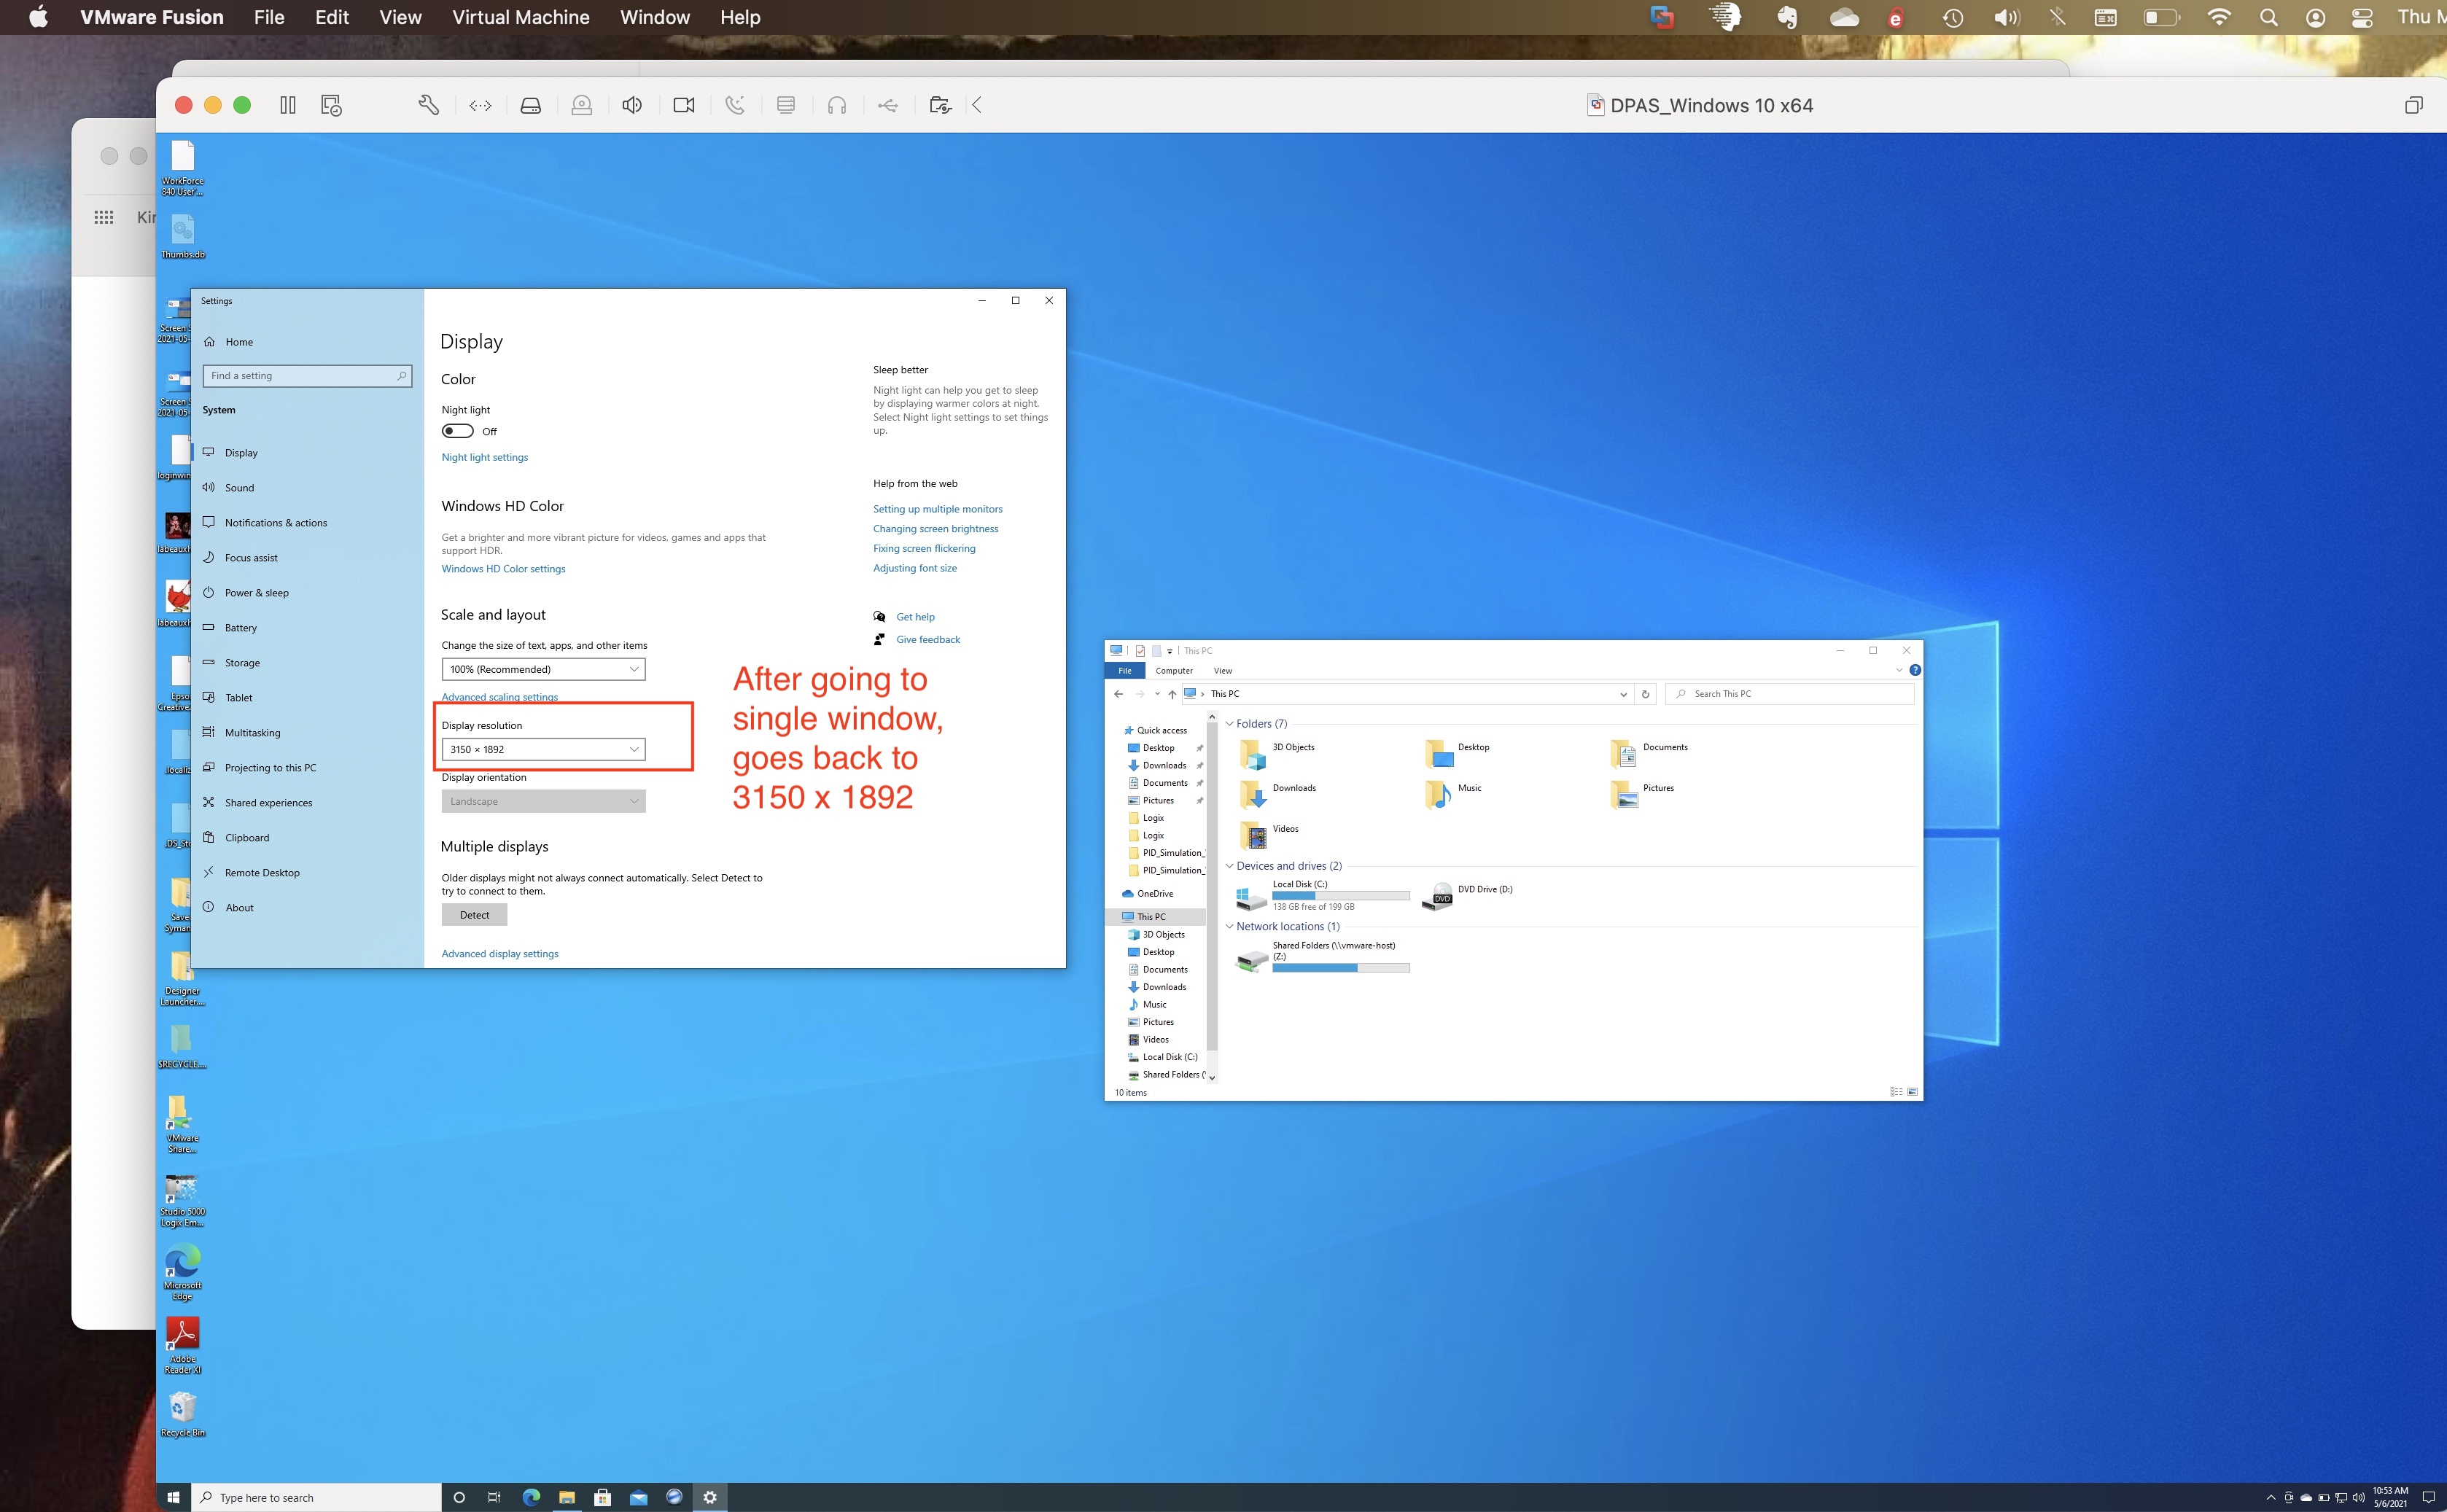Open Advanced display settings link
The image size is (2447, 1512).
(500, 954)
